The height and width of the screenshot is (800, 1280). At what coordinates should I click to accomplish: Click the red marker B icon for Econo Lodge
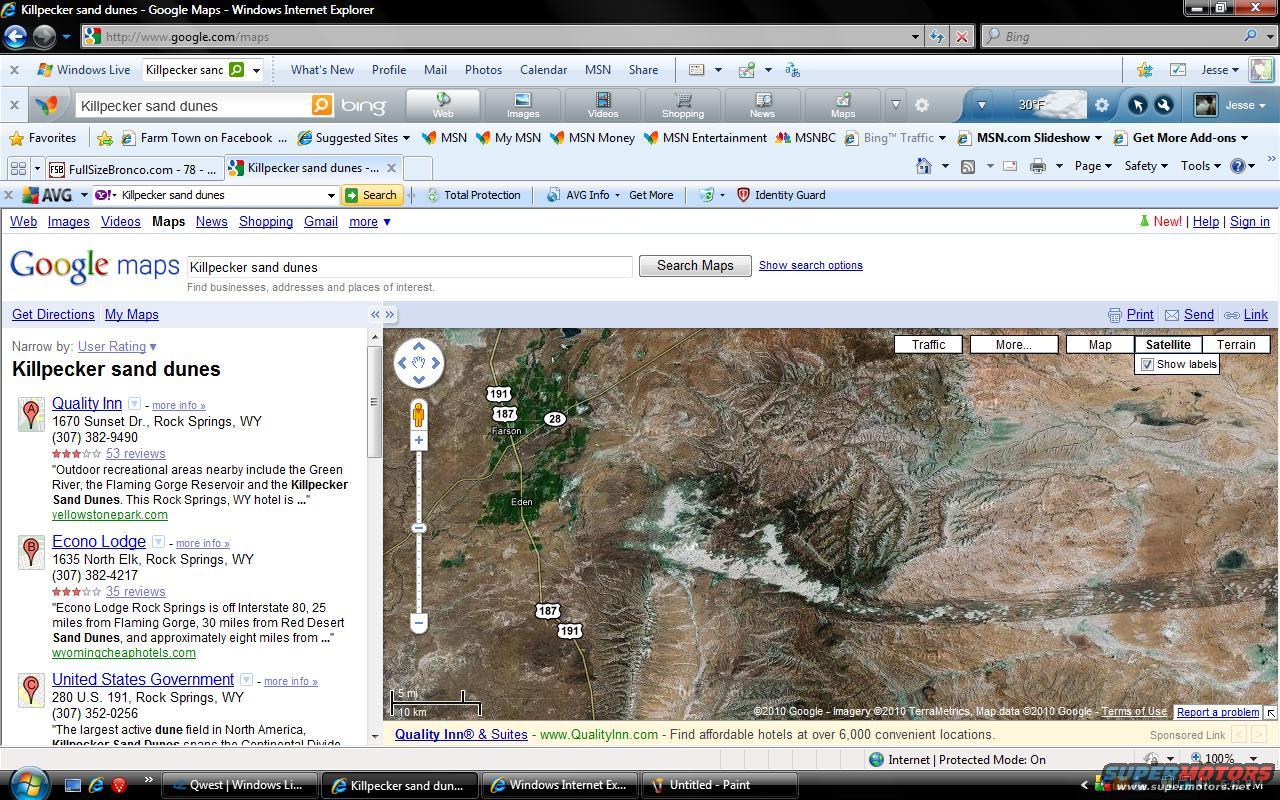(x=31, y=551)
